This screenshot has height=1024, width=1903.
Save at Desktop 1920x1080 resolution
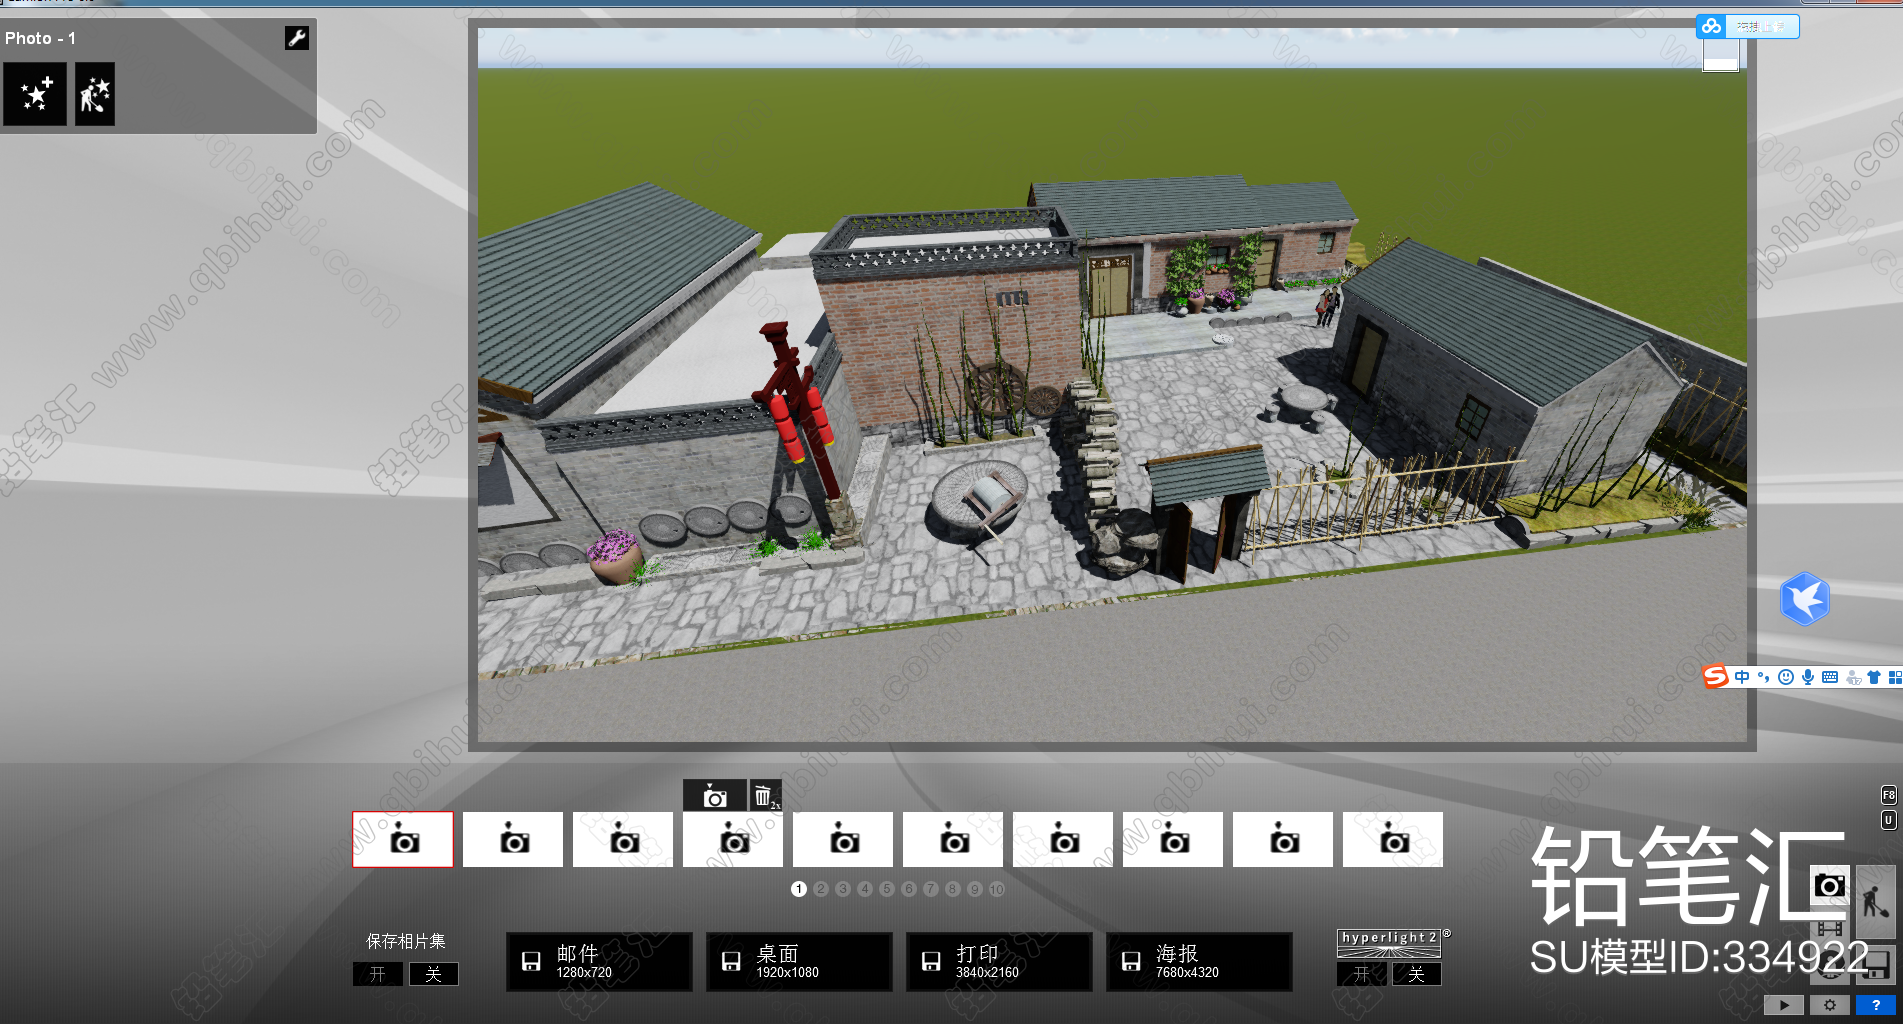[x=799, y=962]
